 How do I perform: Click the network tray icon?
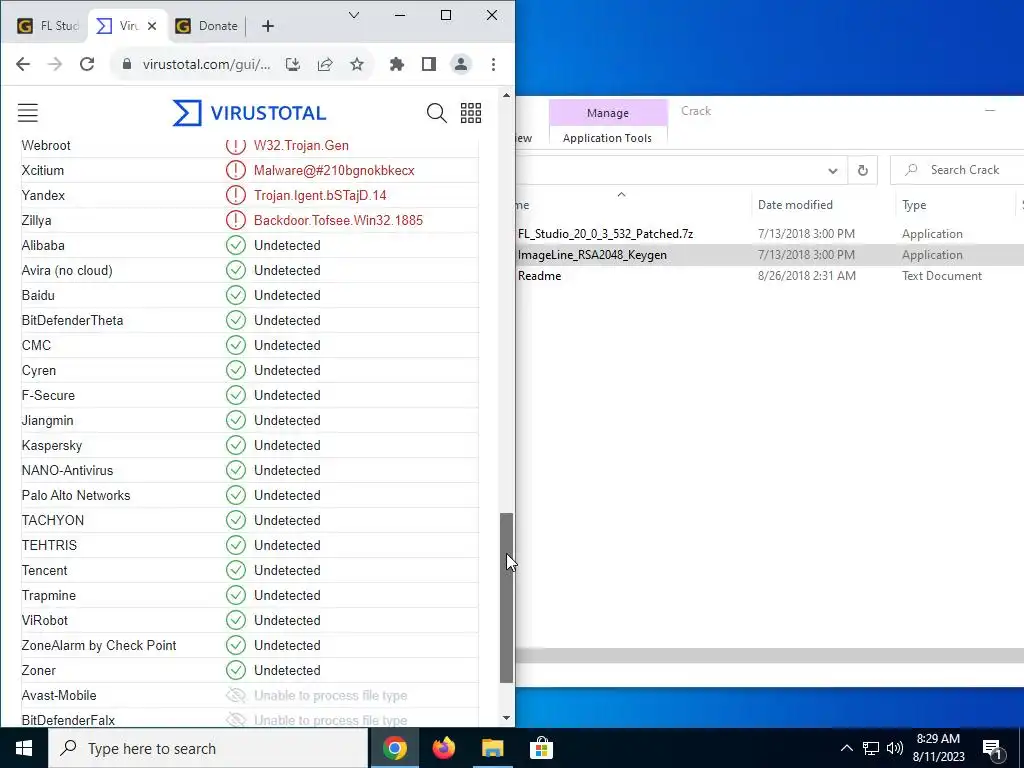tap(871, 748)
